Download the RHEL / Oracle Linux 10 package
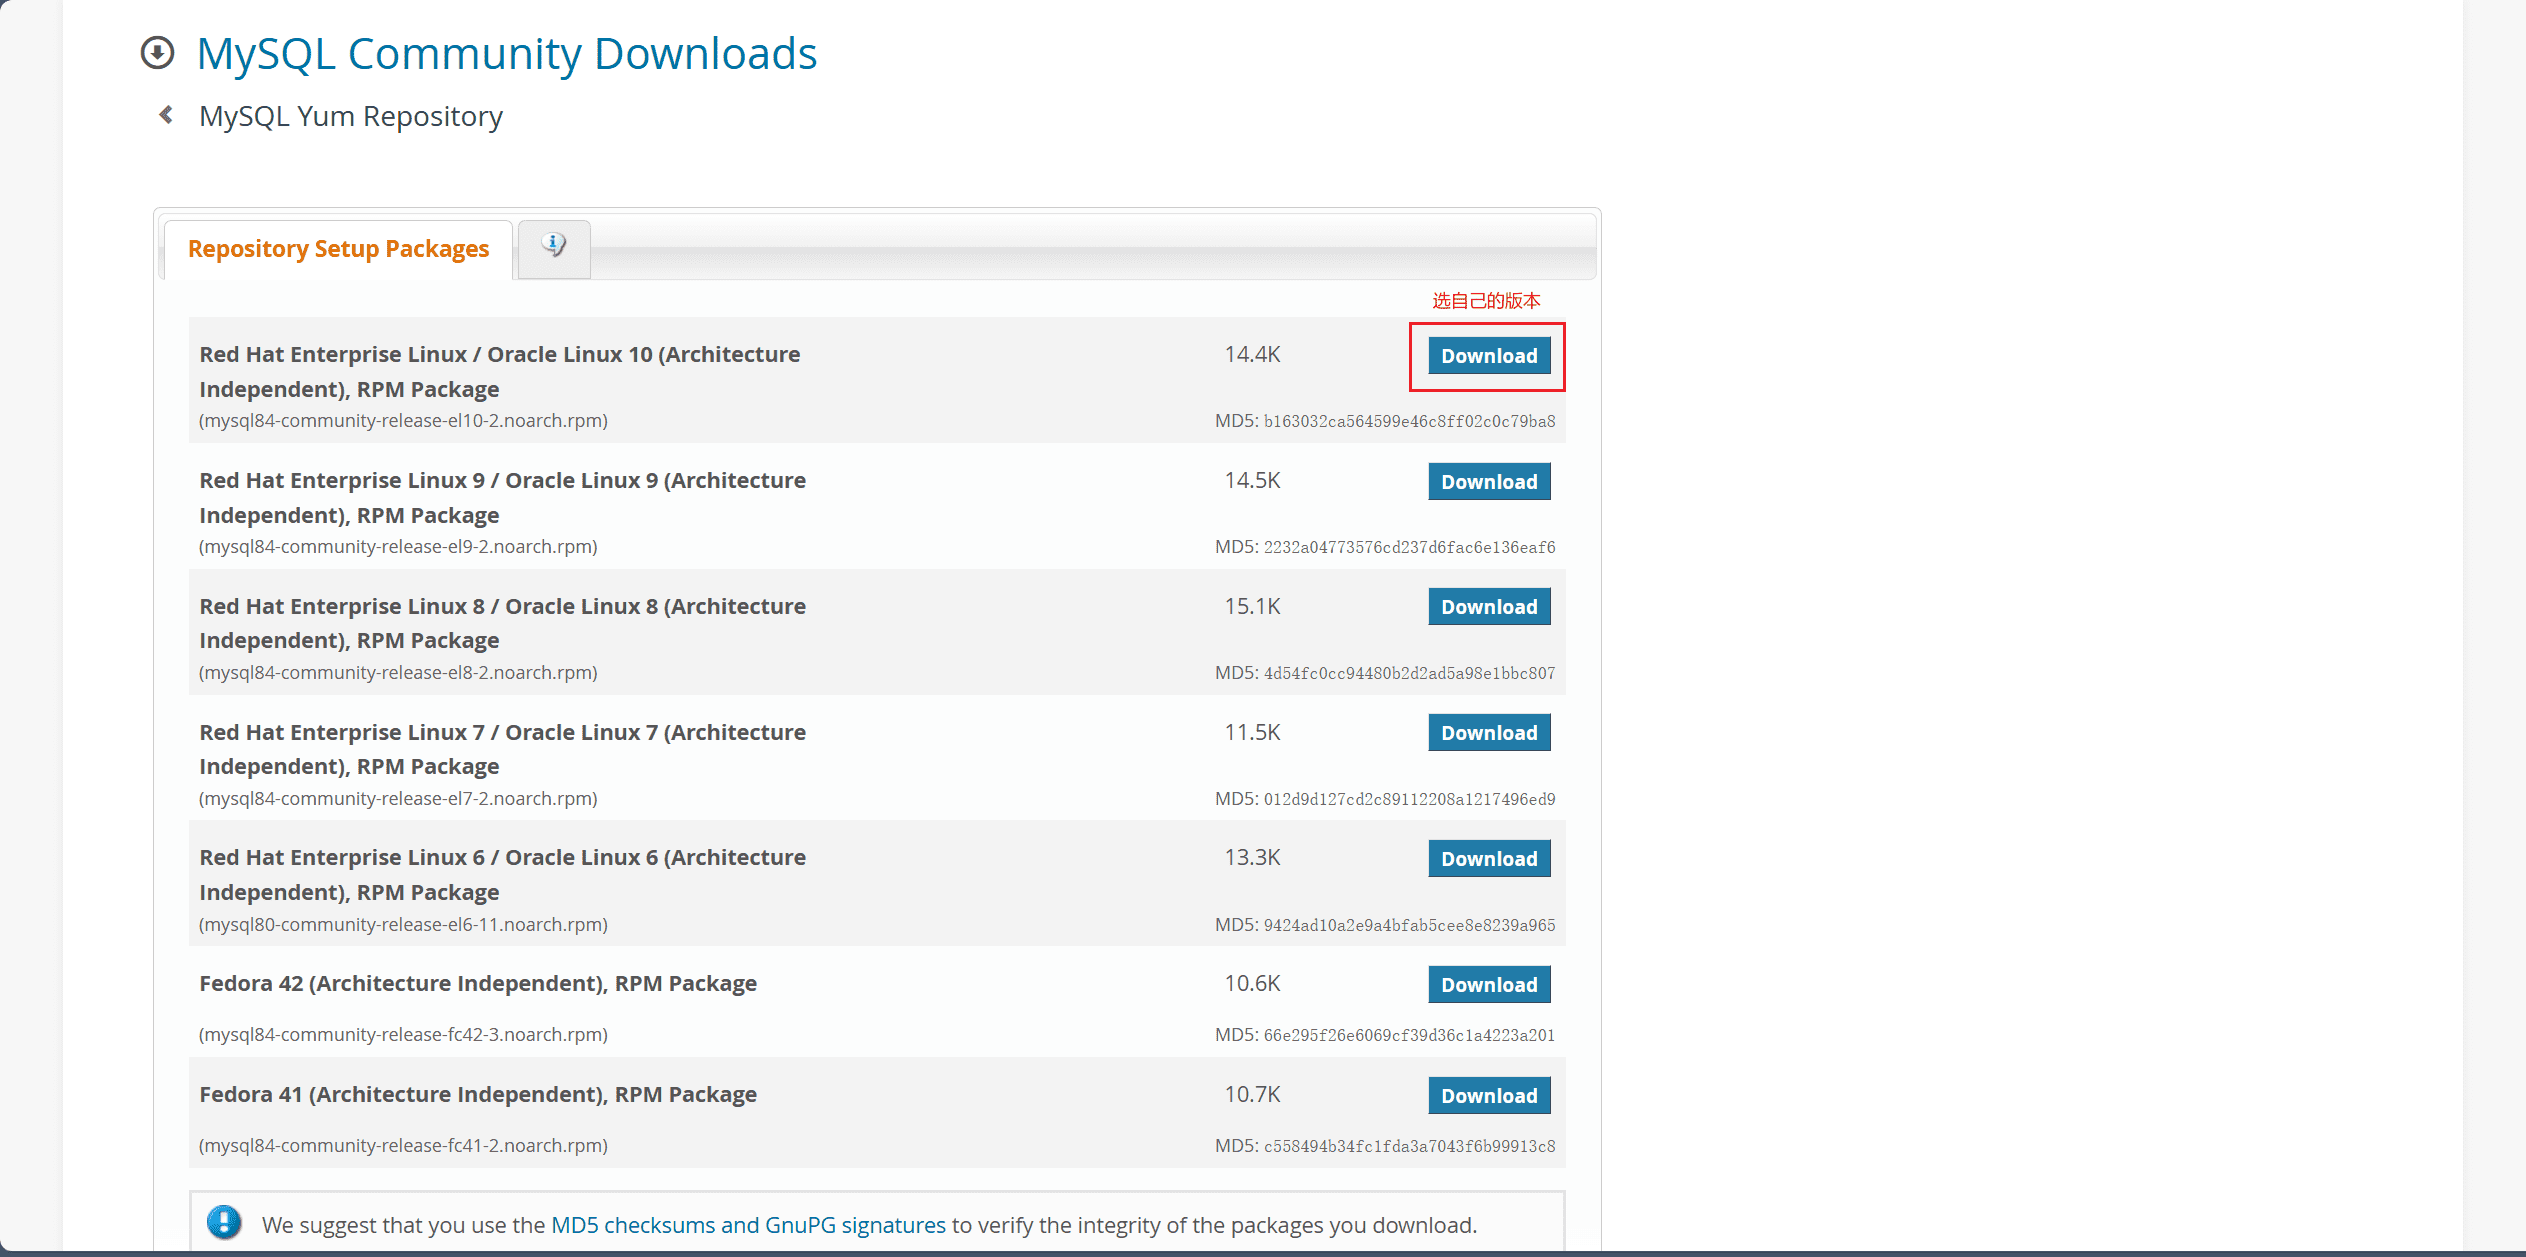 pos(1488,356)
